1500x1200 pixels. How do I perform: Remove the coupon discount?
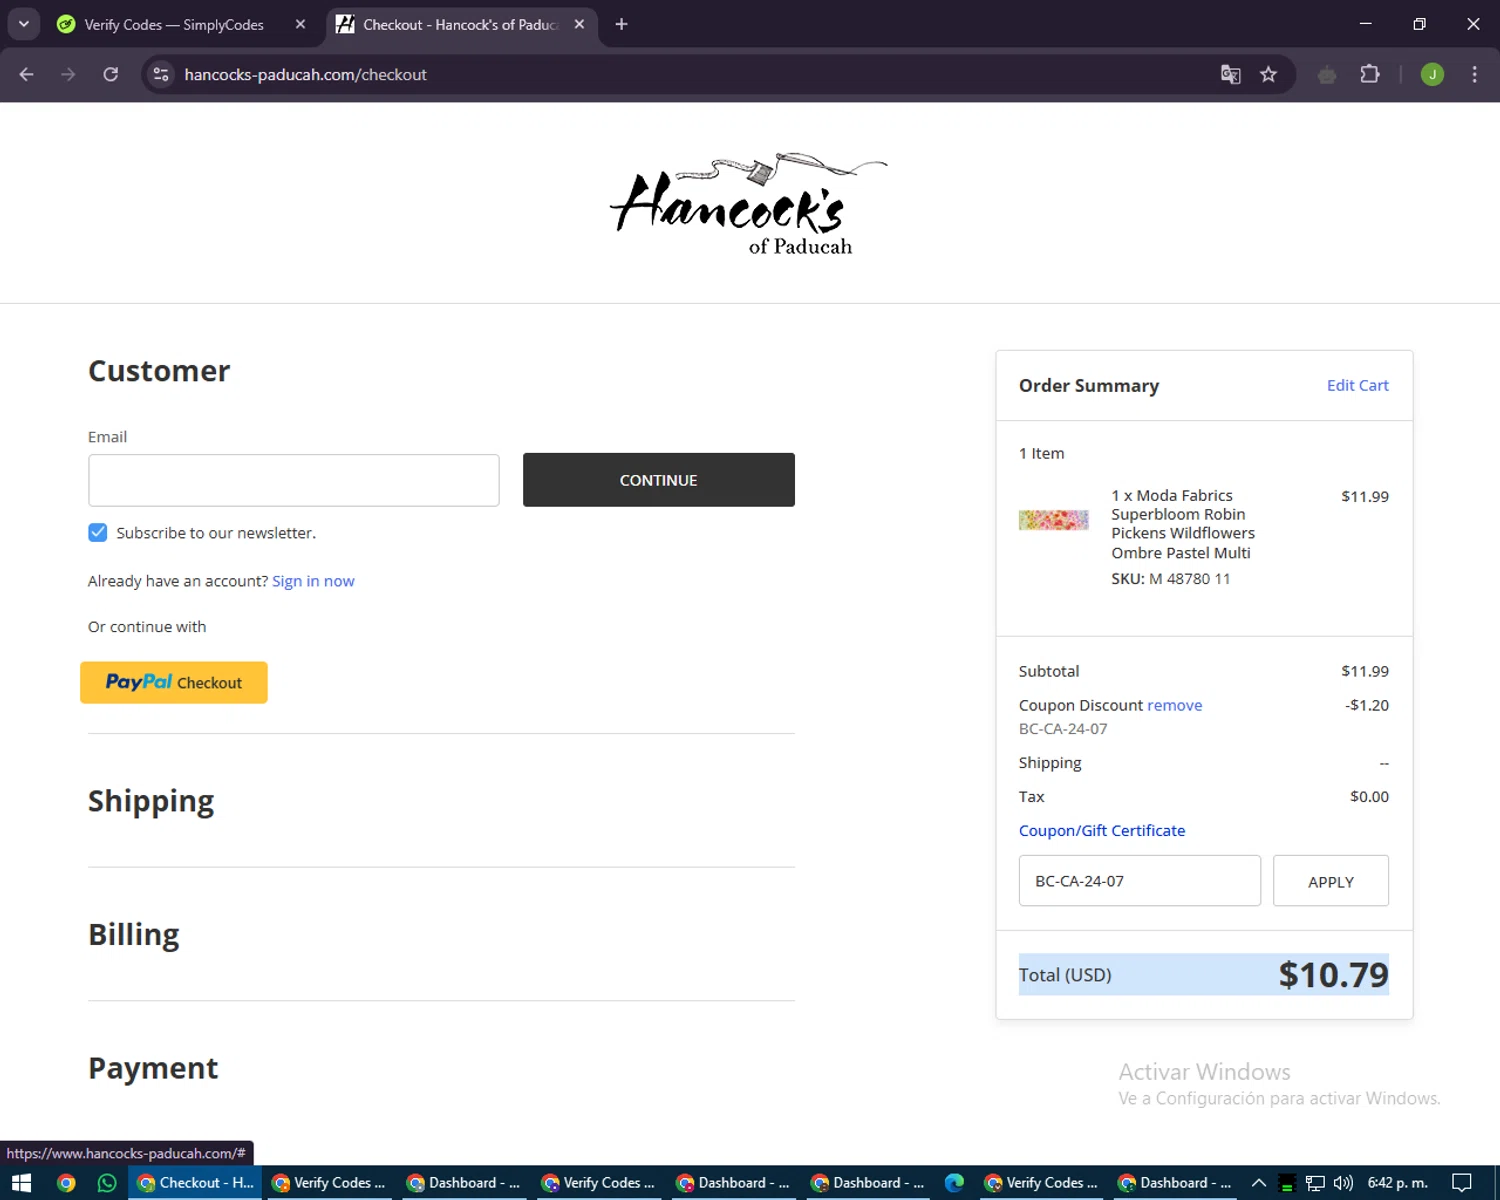[x=1174, y=705]
